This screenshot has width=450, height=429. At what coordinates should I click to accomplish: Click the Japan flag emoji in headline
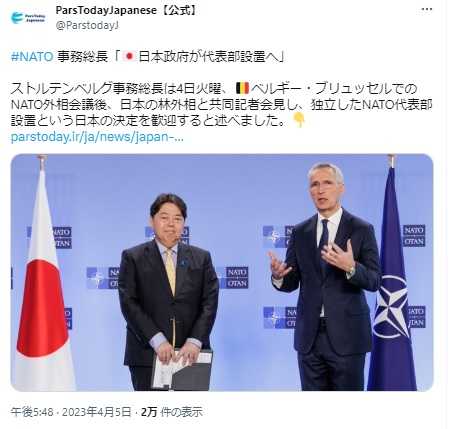pos(128,56)
